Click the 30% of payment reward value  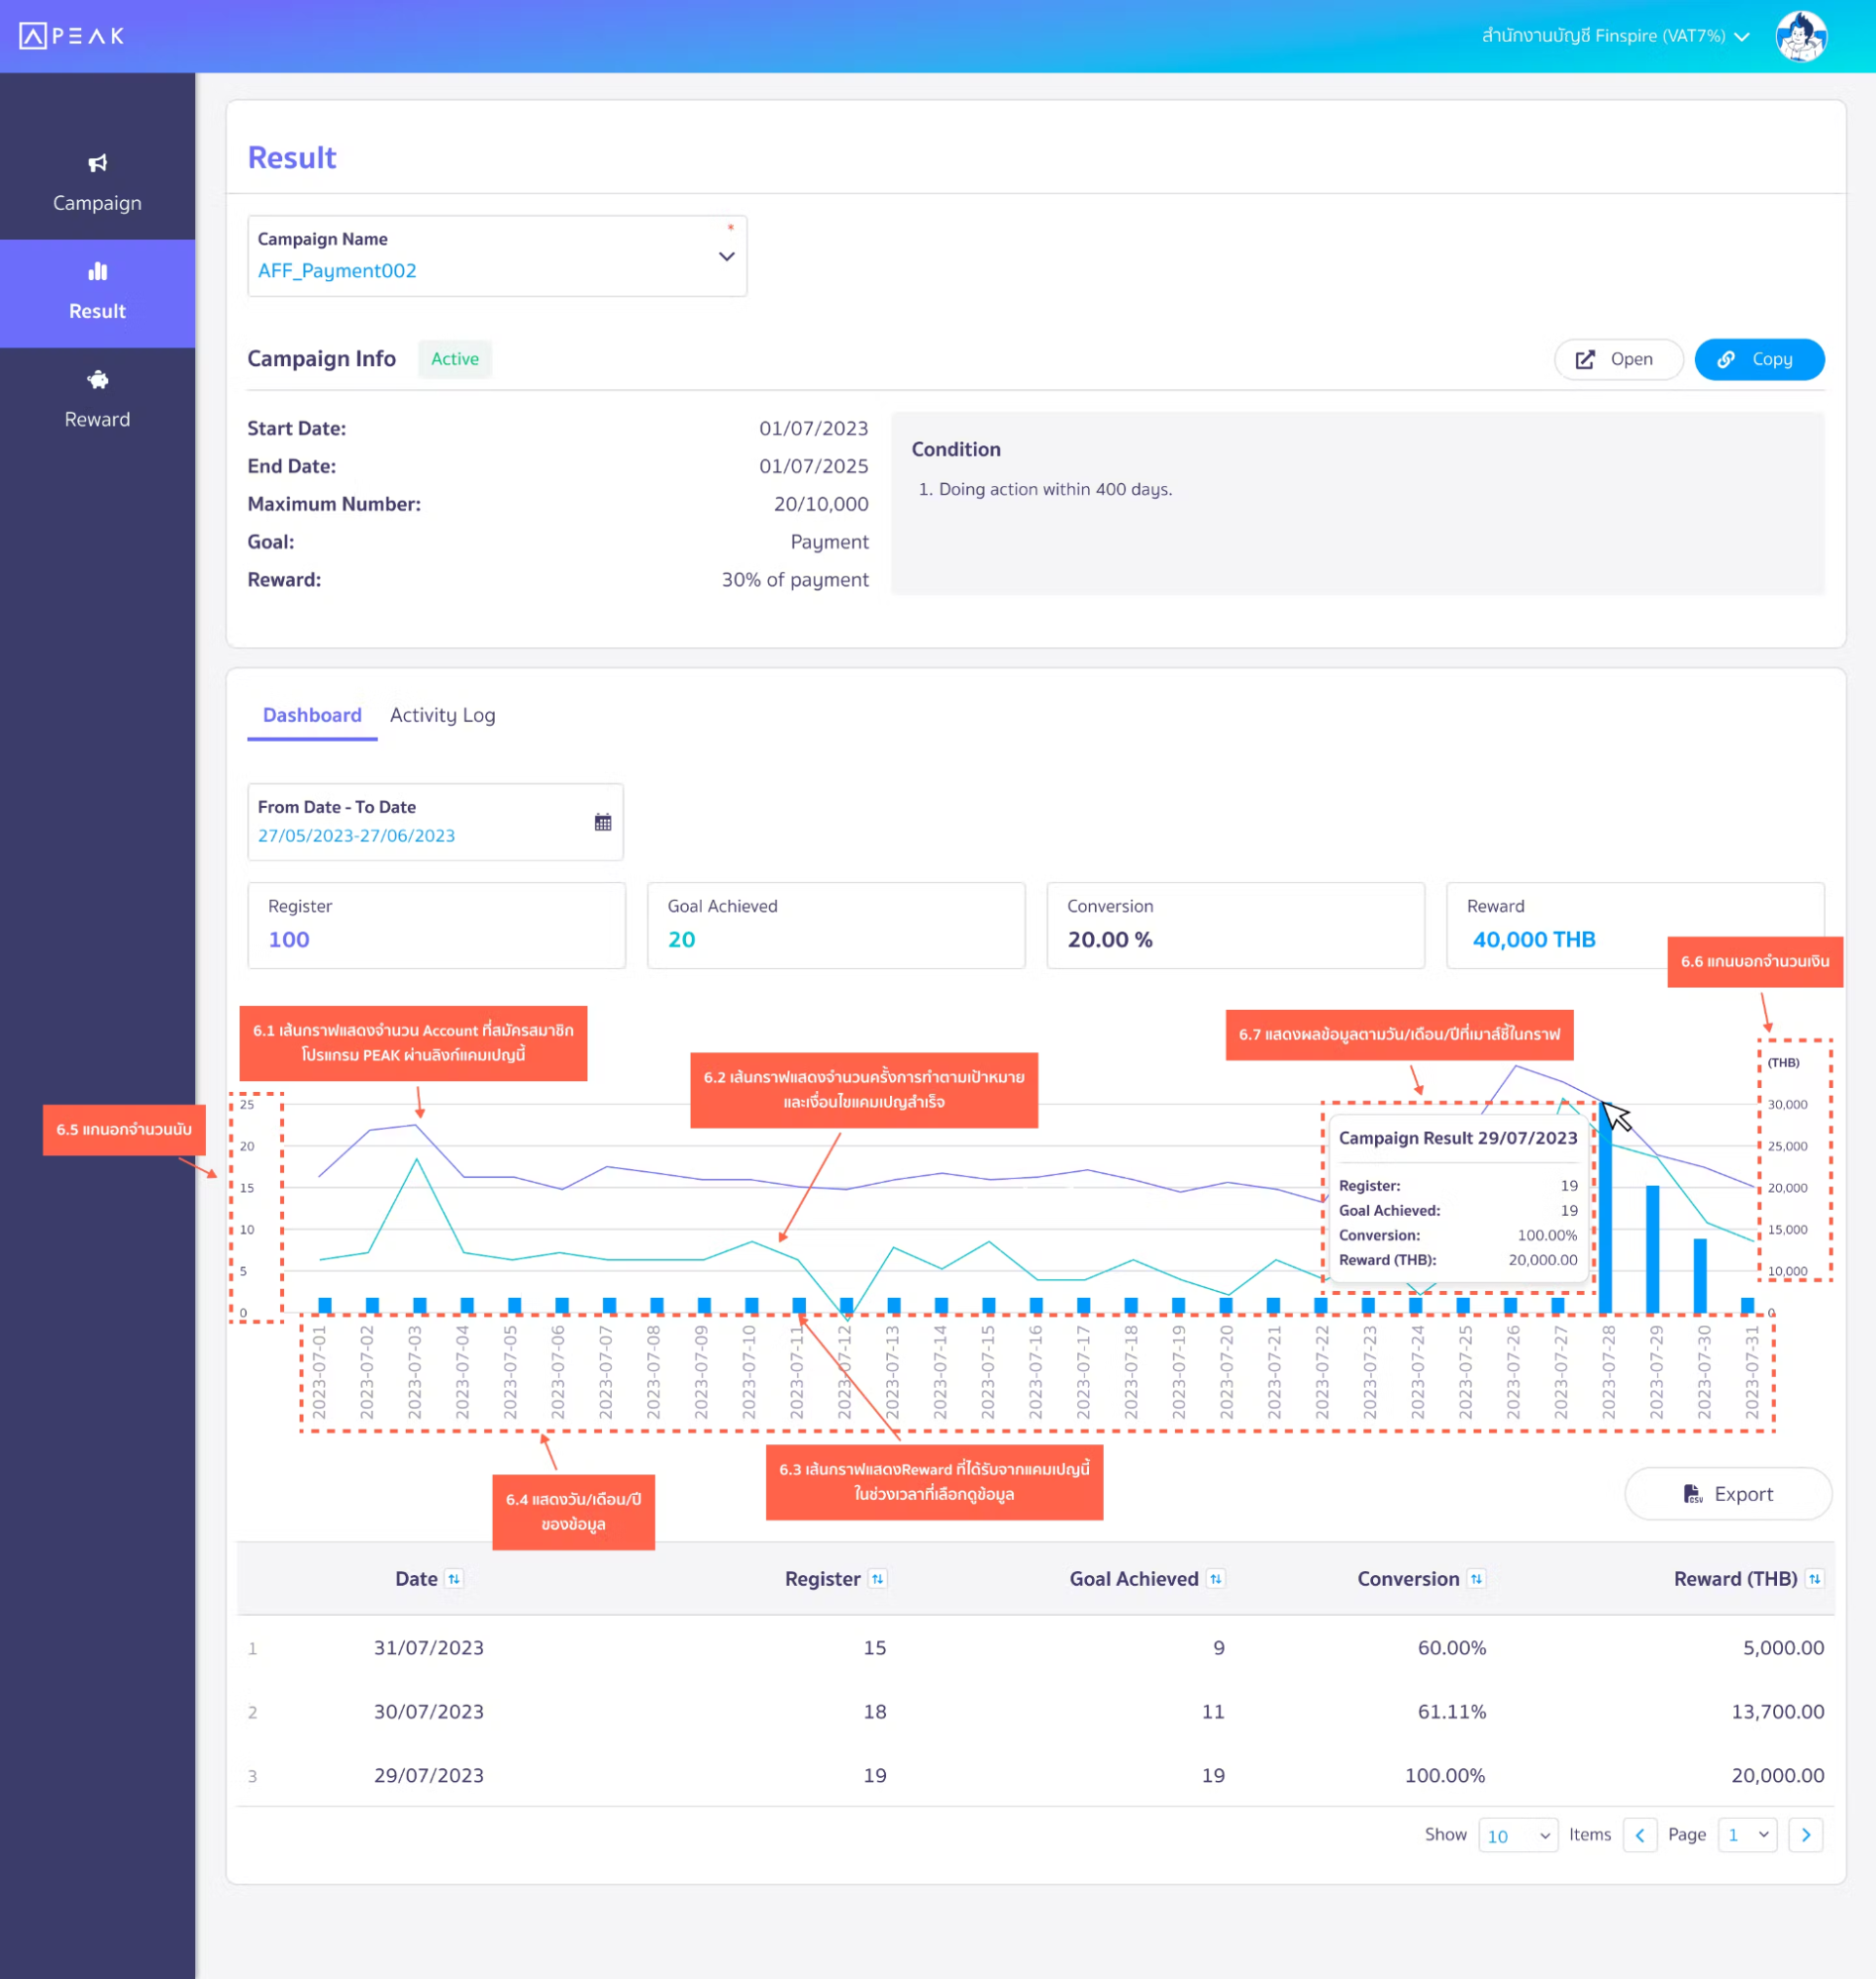[795, 580]
